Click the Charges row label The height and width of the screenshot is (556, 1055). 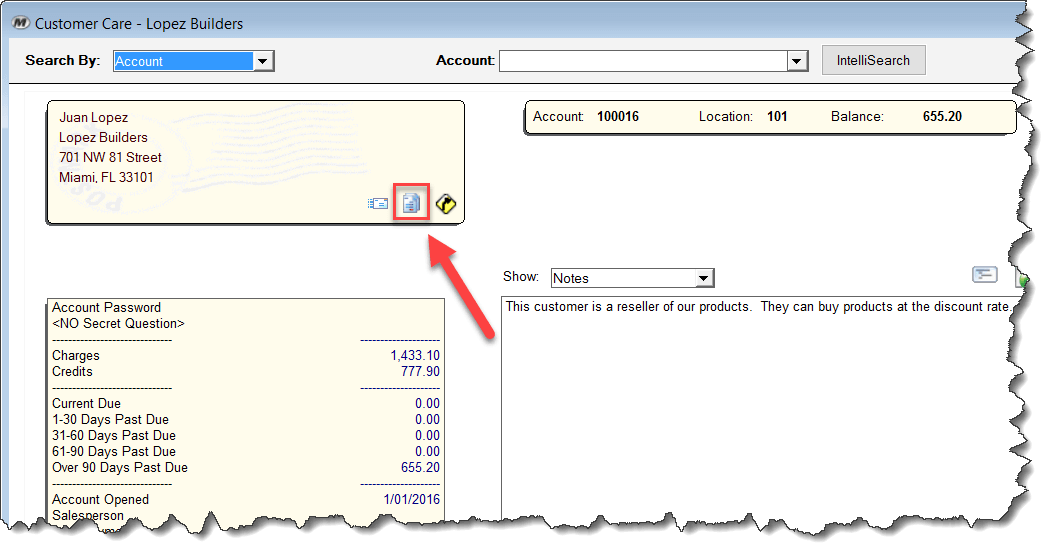[75, 355]
